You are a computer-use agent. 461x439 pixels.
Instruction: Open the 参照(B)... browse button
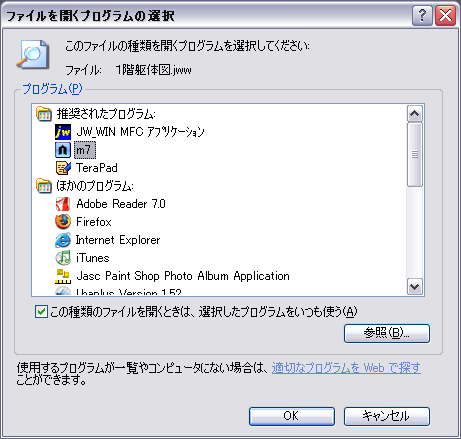click(387, 333)
